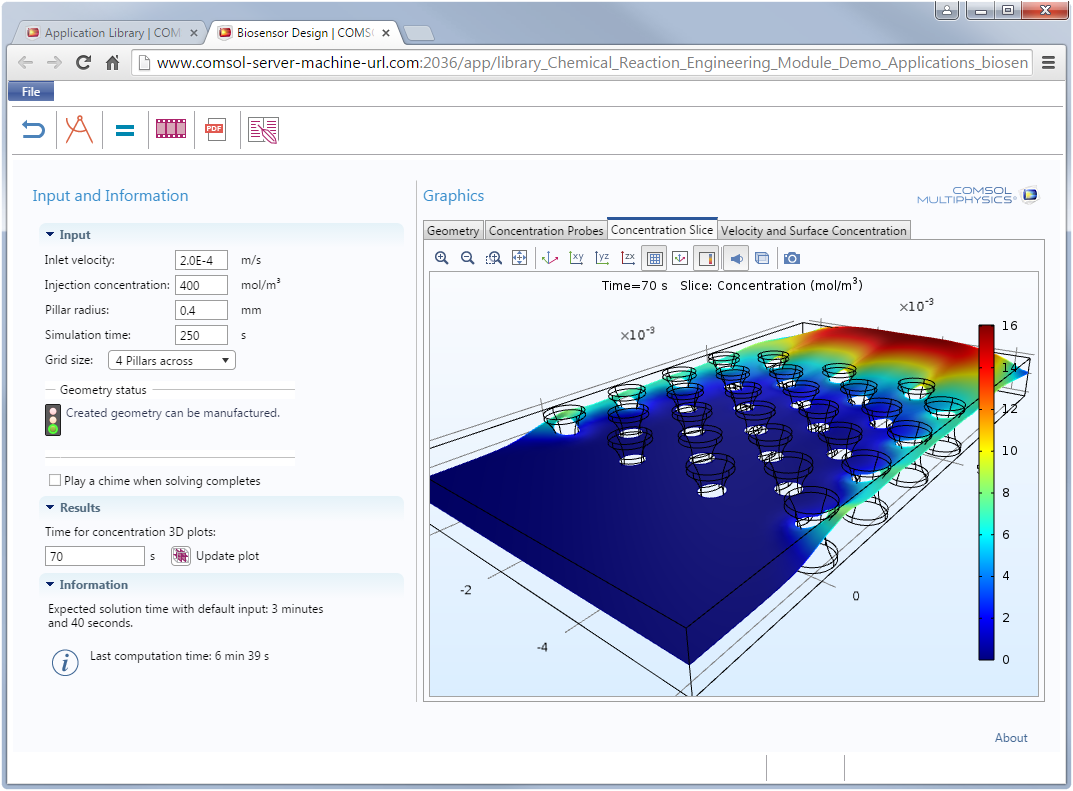Viewport: 1073px width, 791px height.
Task: Click the Inlet velocity input field
Action: pos(201,260)
